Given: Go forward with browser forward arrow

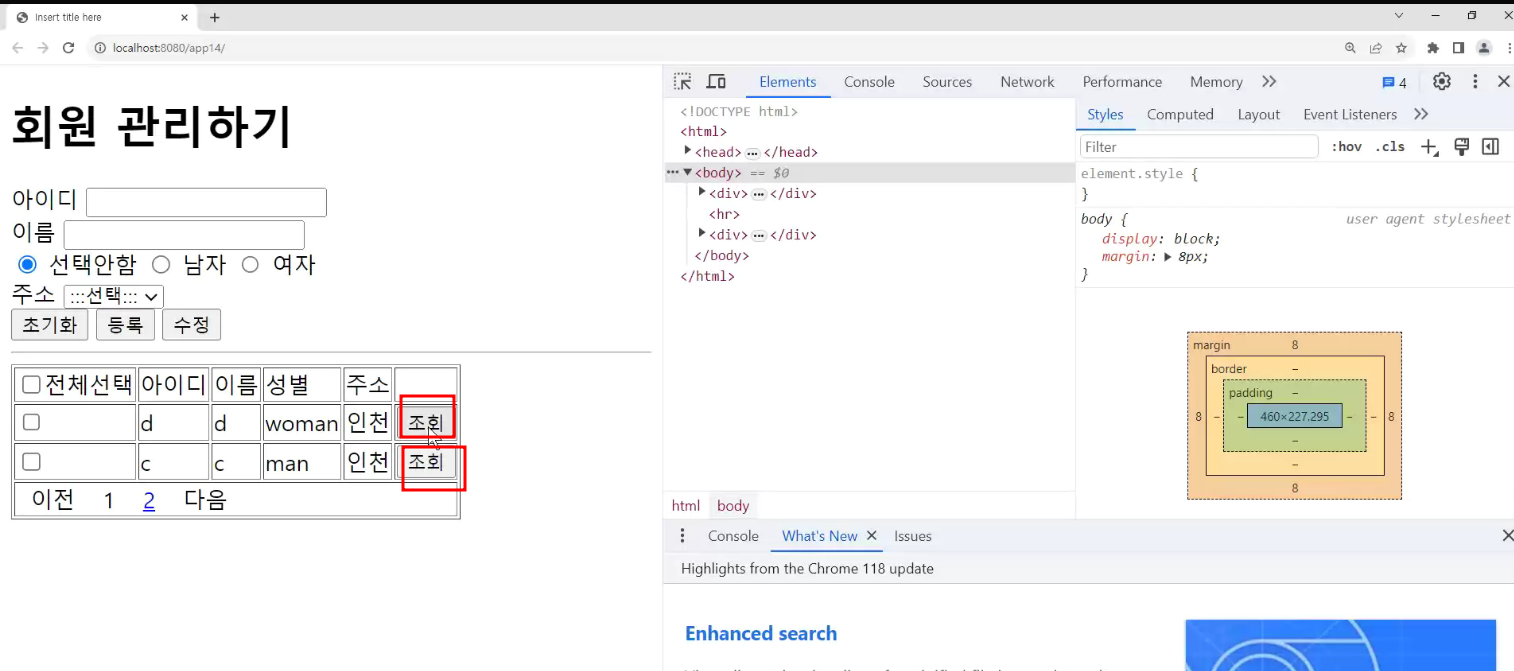Looking at the screenshot, I should tap(43, 48).
